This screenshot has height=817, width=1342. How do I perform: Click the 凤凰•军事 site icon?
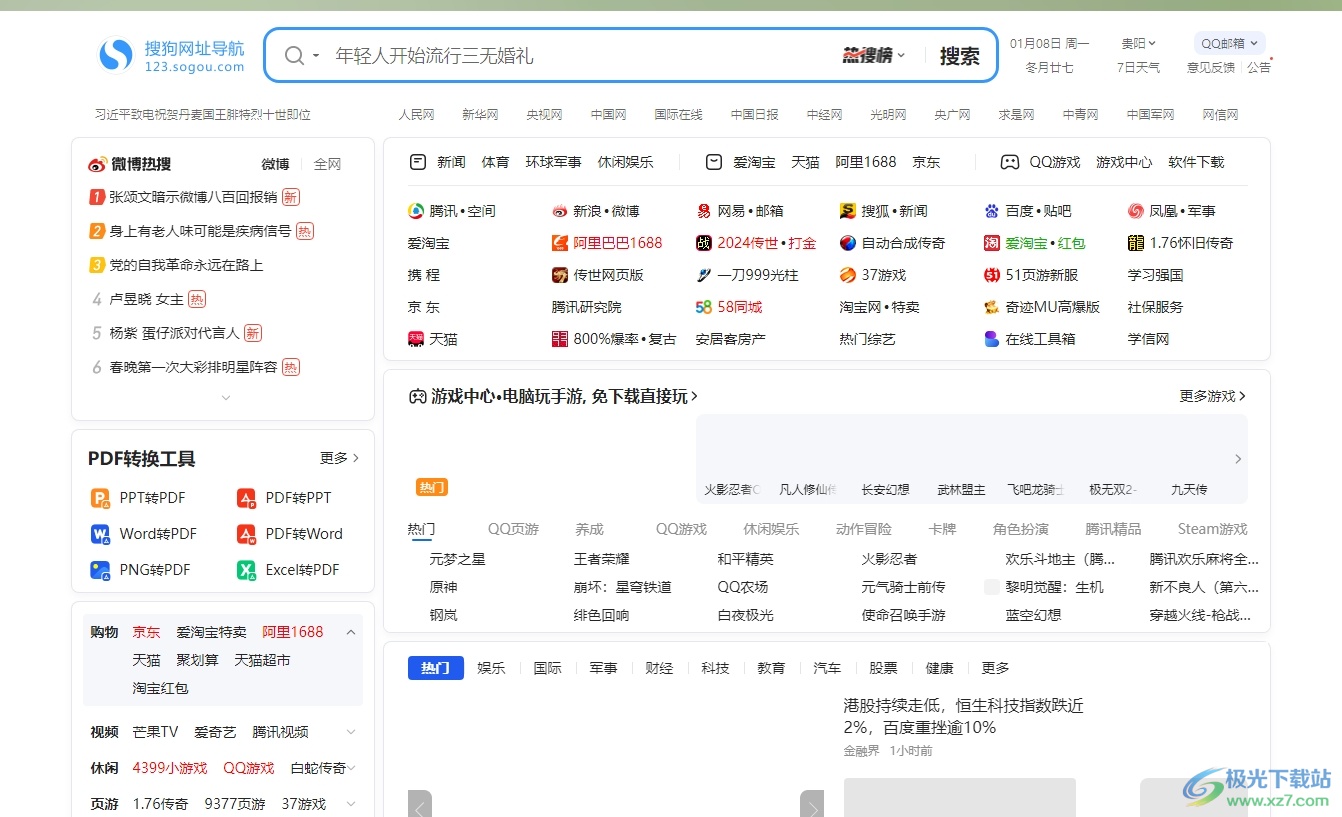[x=1136, y=211]
